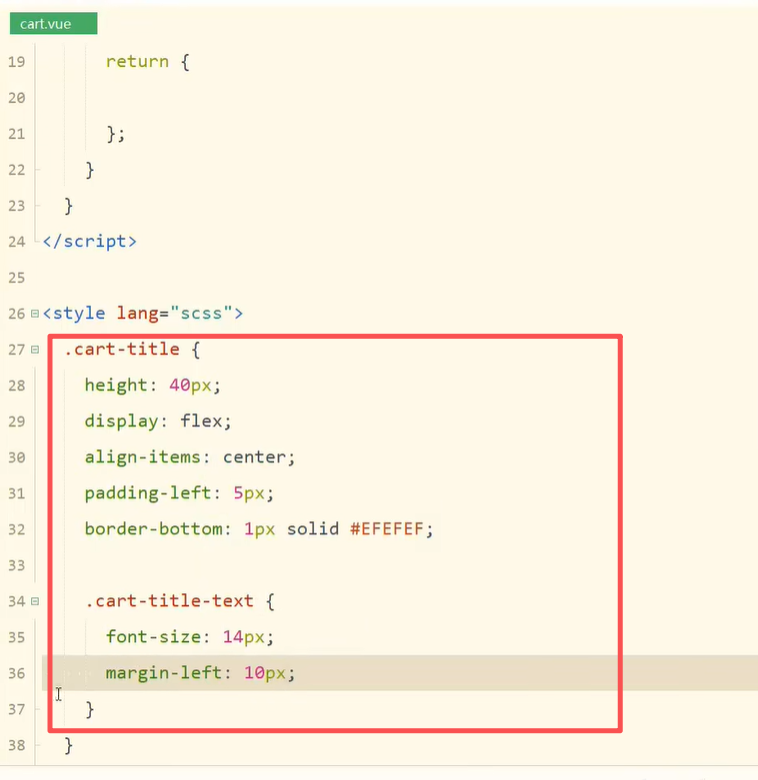Click the #EFEFEF color value
Viewport: 758px width, 780px height.
[x=386, y=529]
